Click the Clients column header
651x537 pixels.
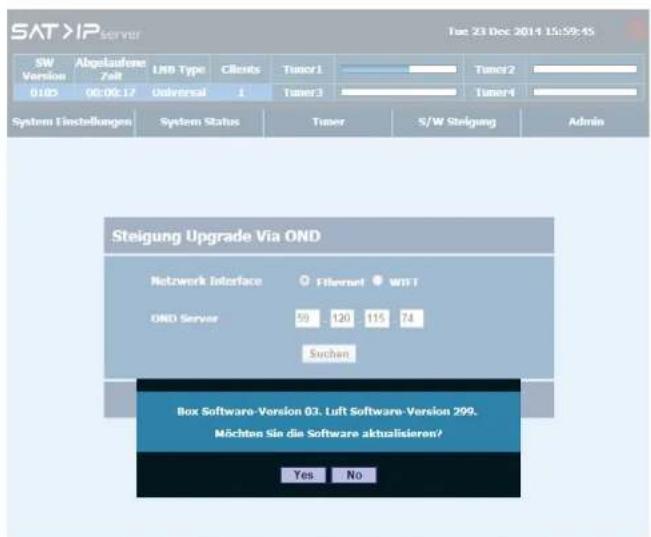[x=241, y=69]
